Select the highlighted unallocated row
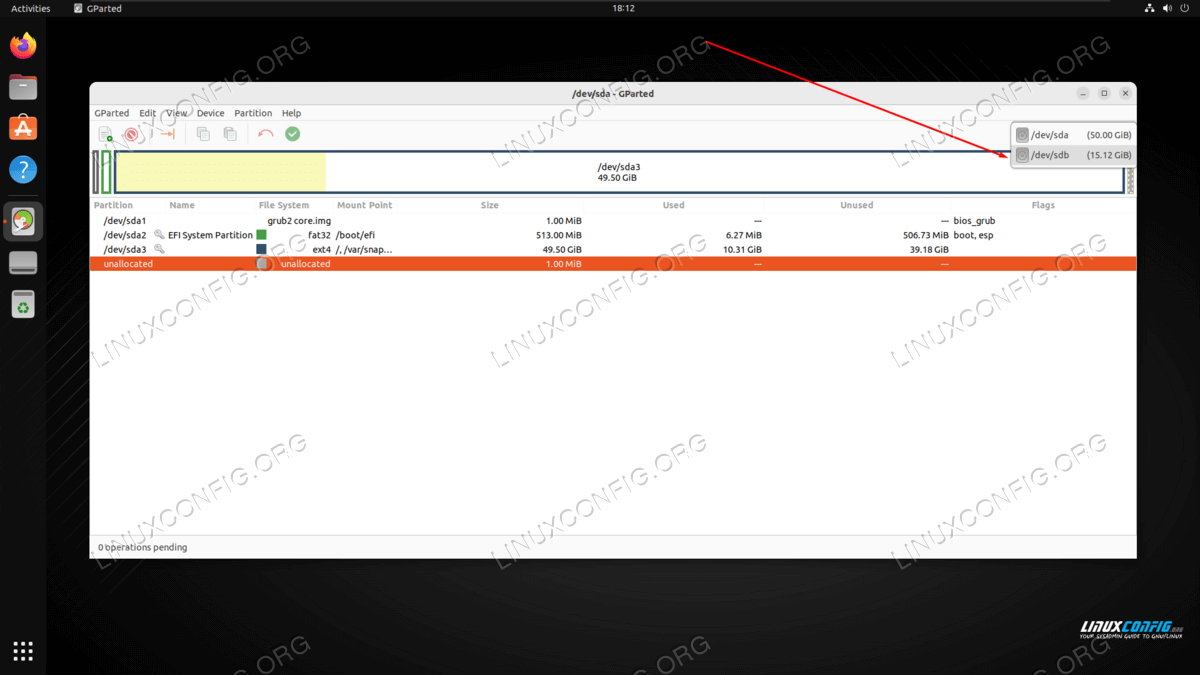The image size is (1200, 675). pyautogui.click(x=613, y=264)
